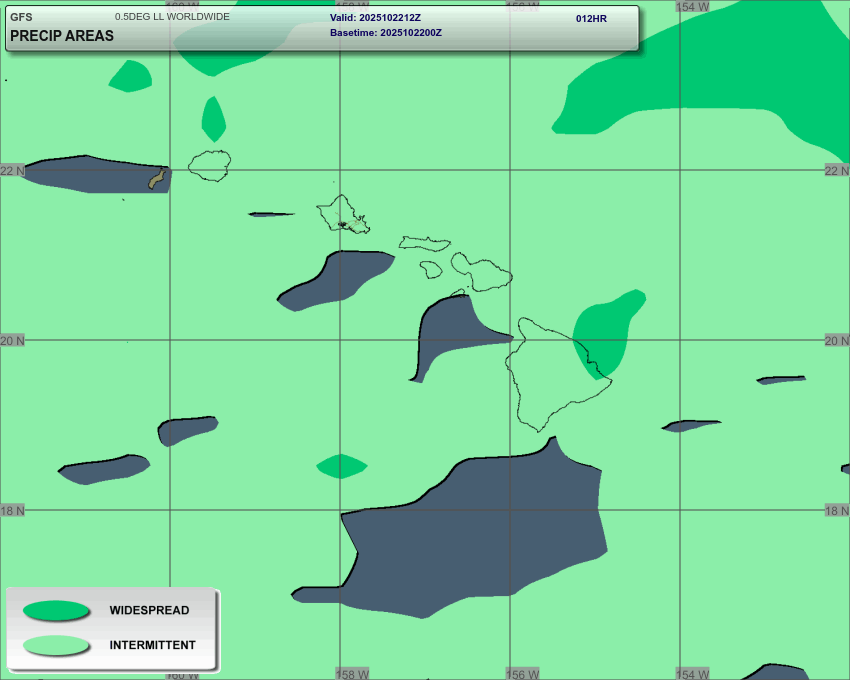Click the 0.5DEG LL WORLDWIDE text

tap(172, 17)
